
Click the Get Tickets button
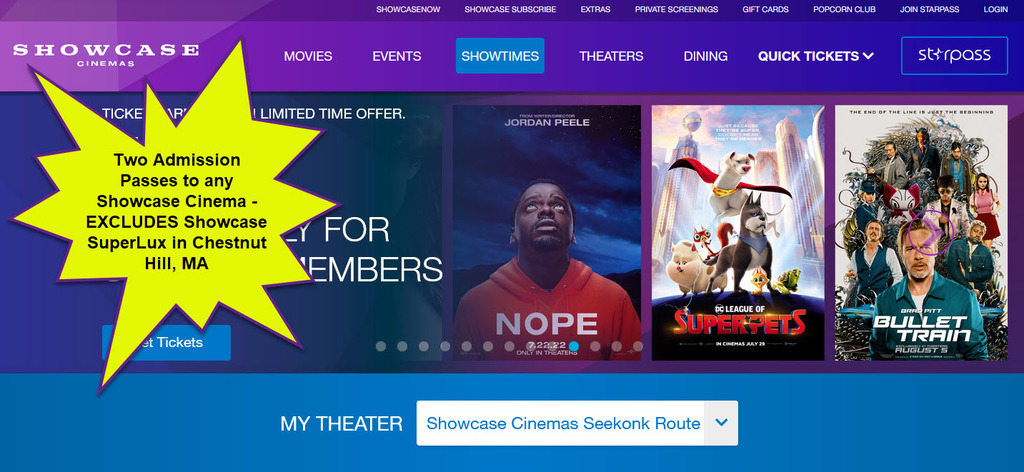(x=167, y=343)
